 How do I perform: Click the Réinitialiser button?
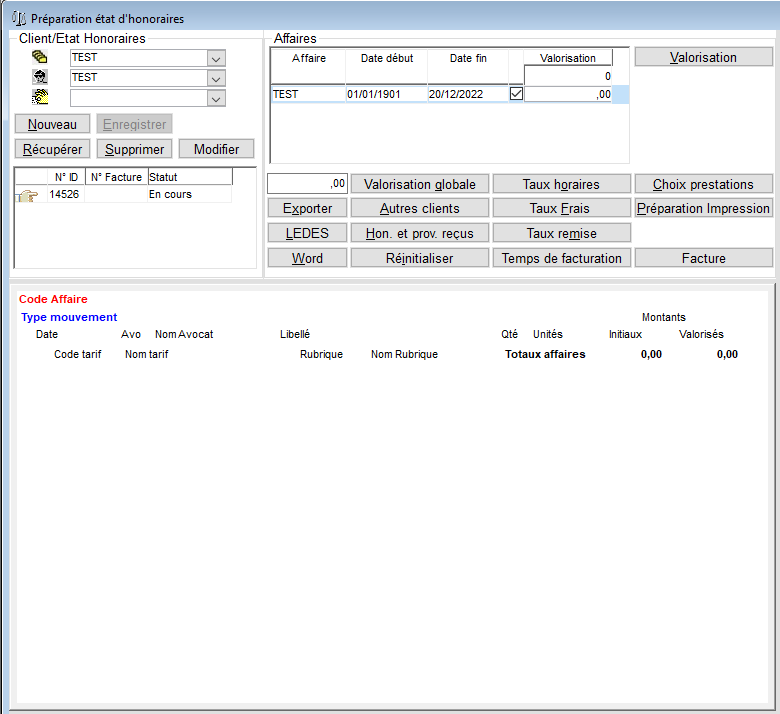pos(419,258)
